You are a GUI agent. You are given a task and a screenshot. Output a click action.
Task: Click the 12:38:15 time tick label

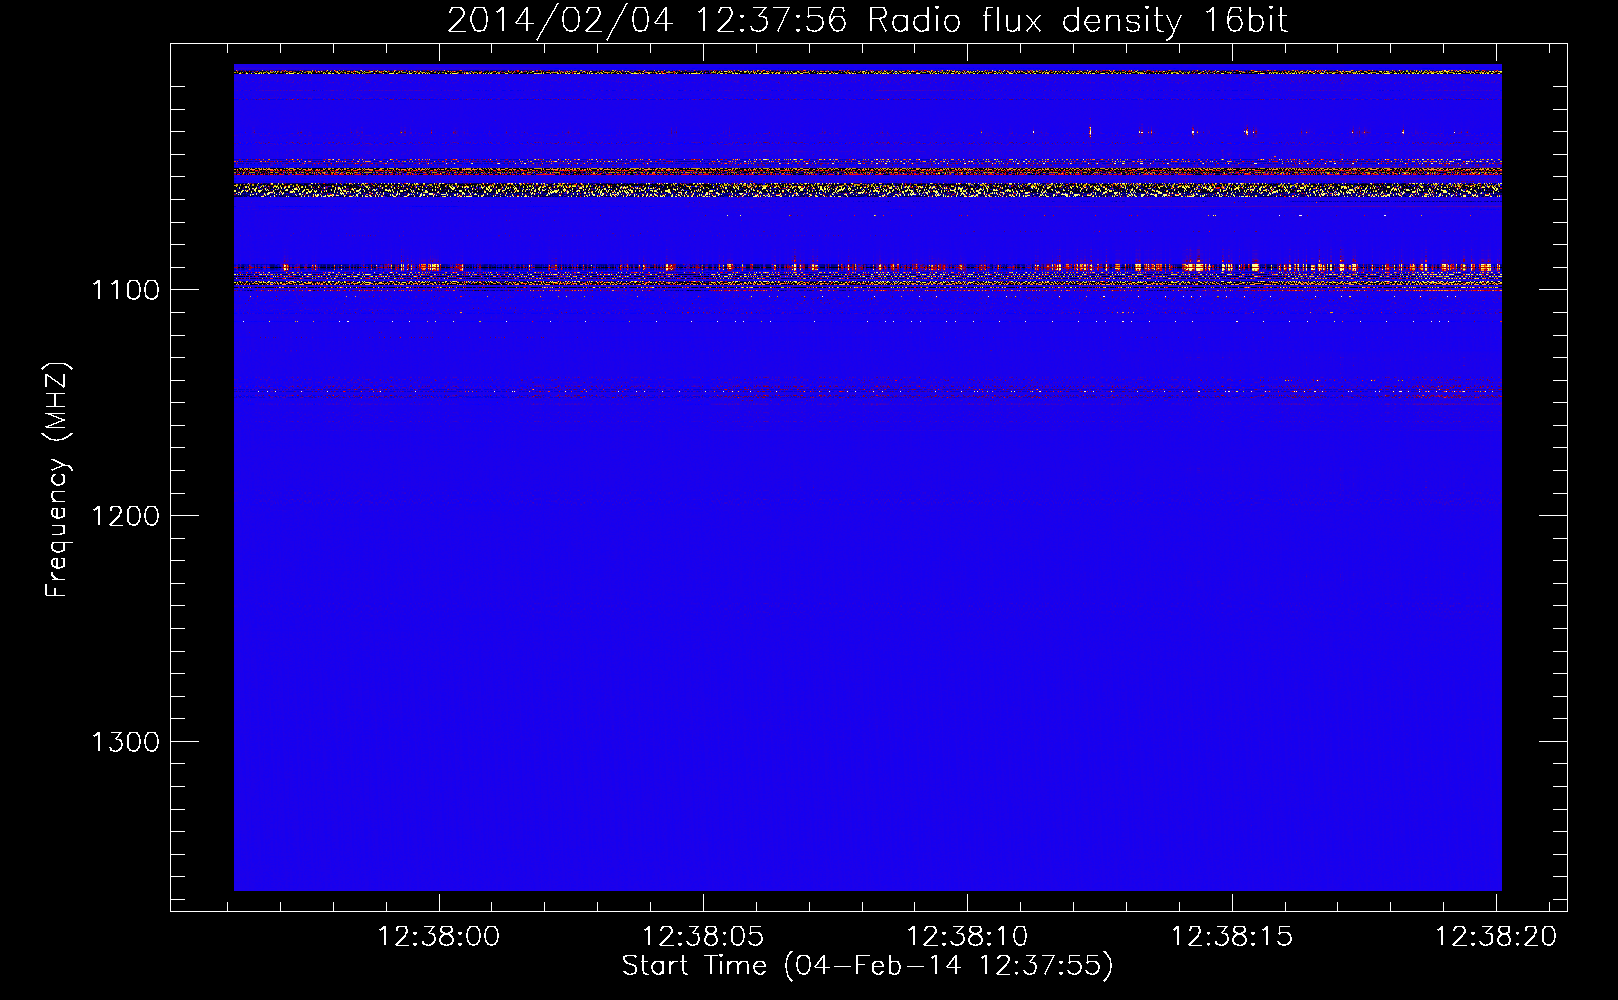tap(1232, 937)
